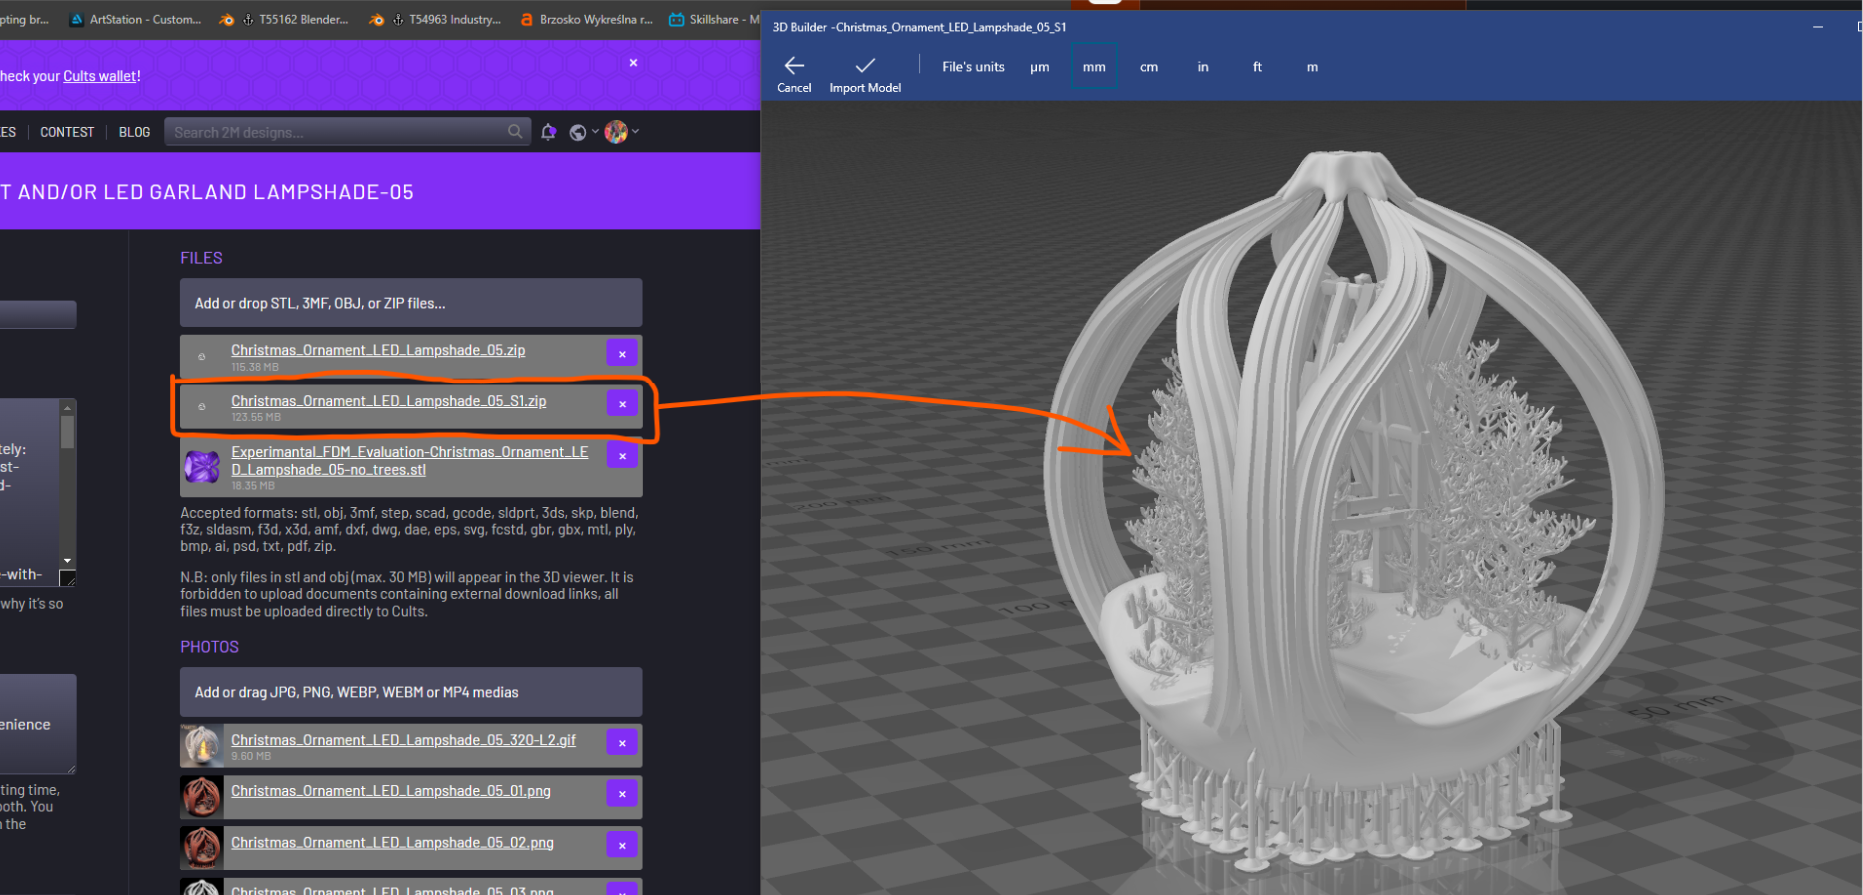Viewport: 1863px width, 895px height.
Task: Remove Christmas_Ornament_LED_Lampshade_05.zip file
Action: point(622,354)
